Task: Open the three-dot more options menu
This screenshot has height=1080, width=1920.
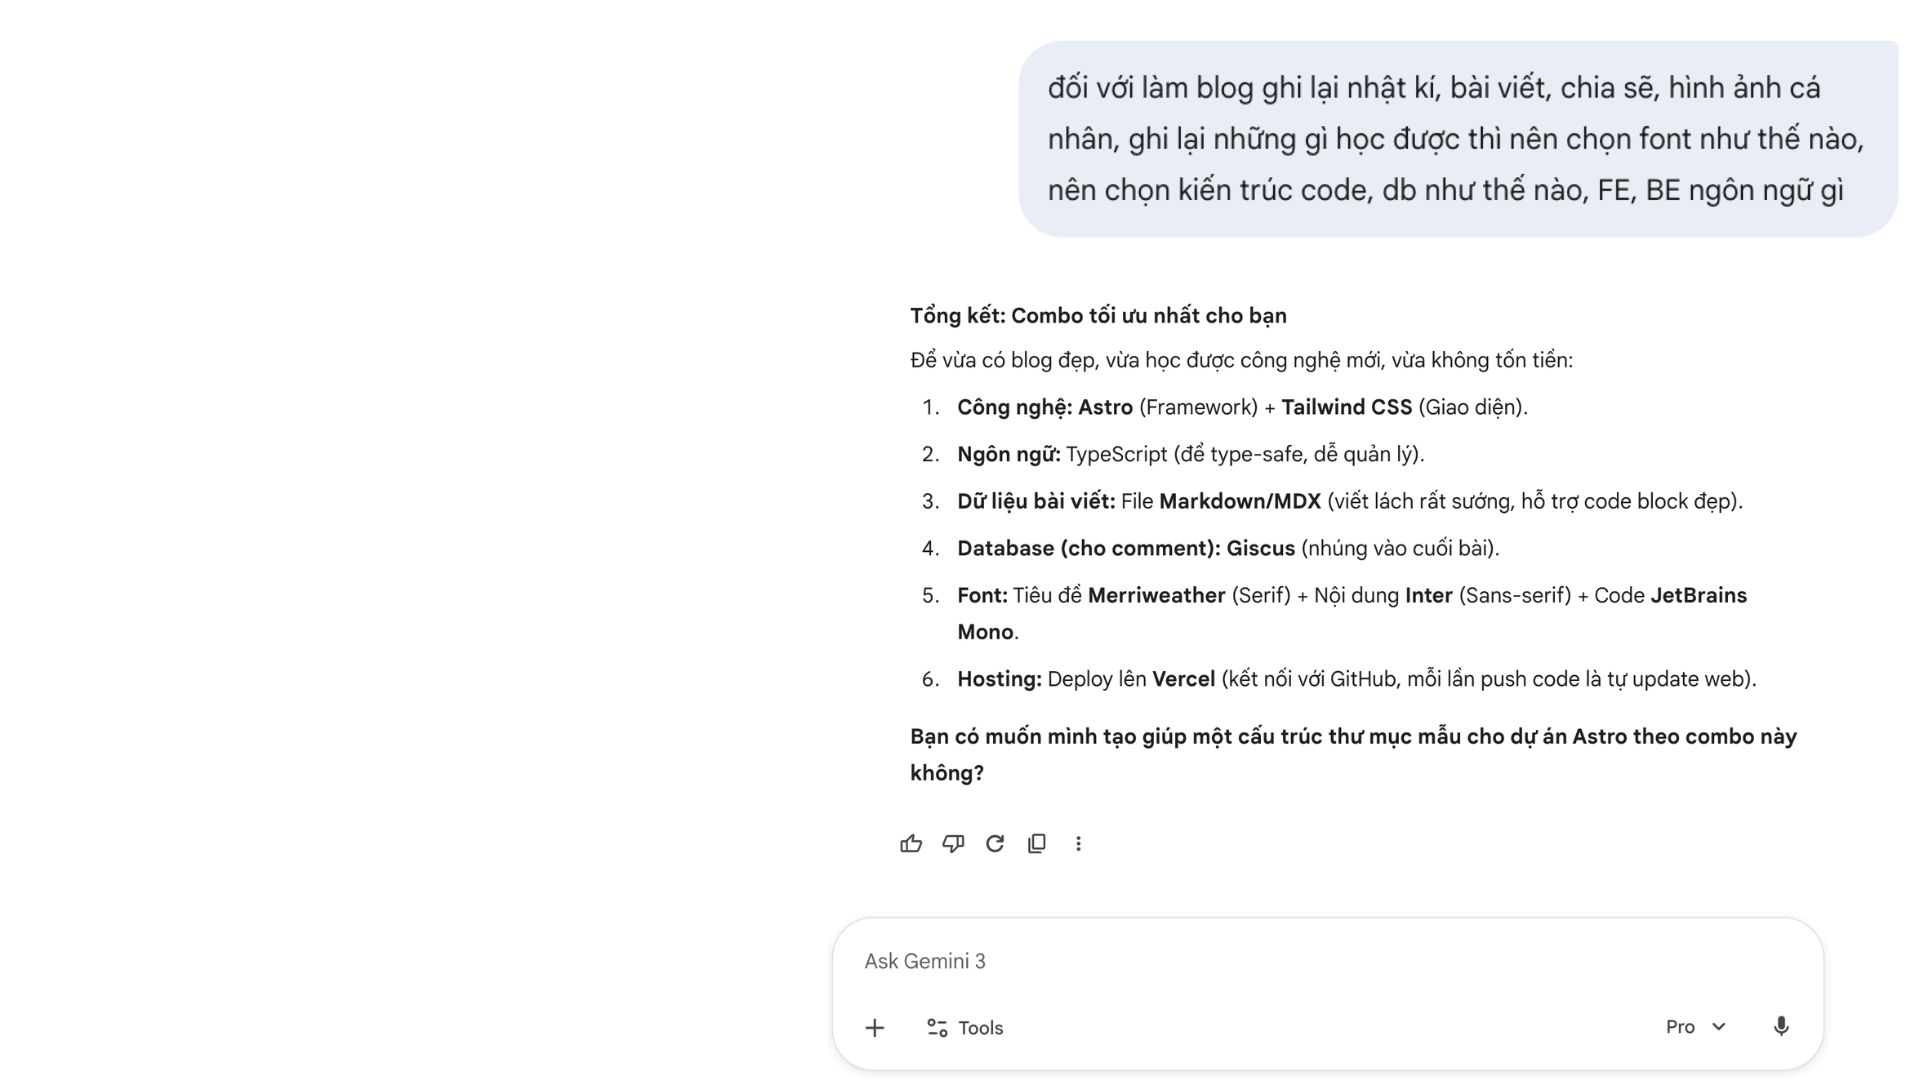Action: point(1078,844)
